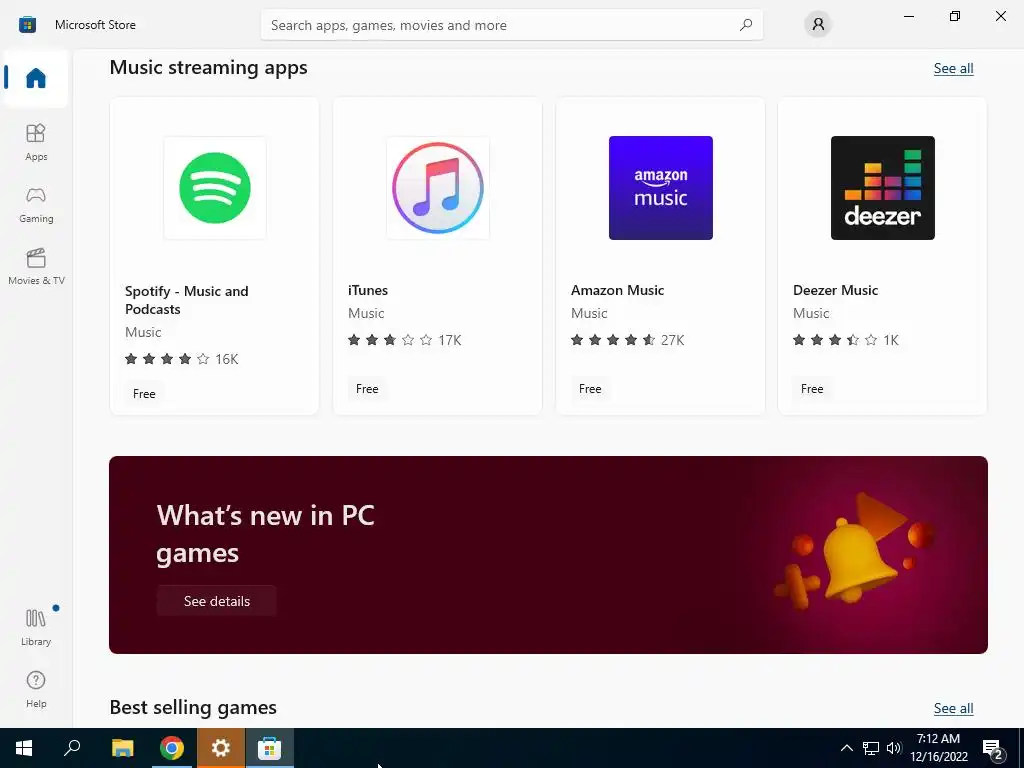Click the Free button under Deezer Music
The image size is (1024, 768).
click(812, 389)
